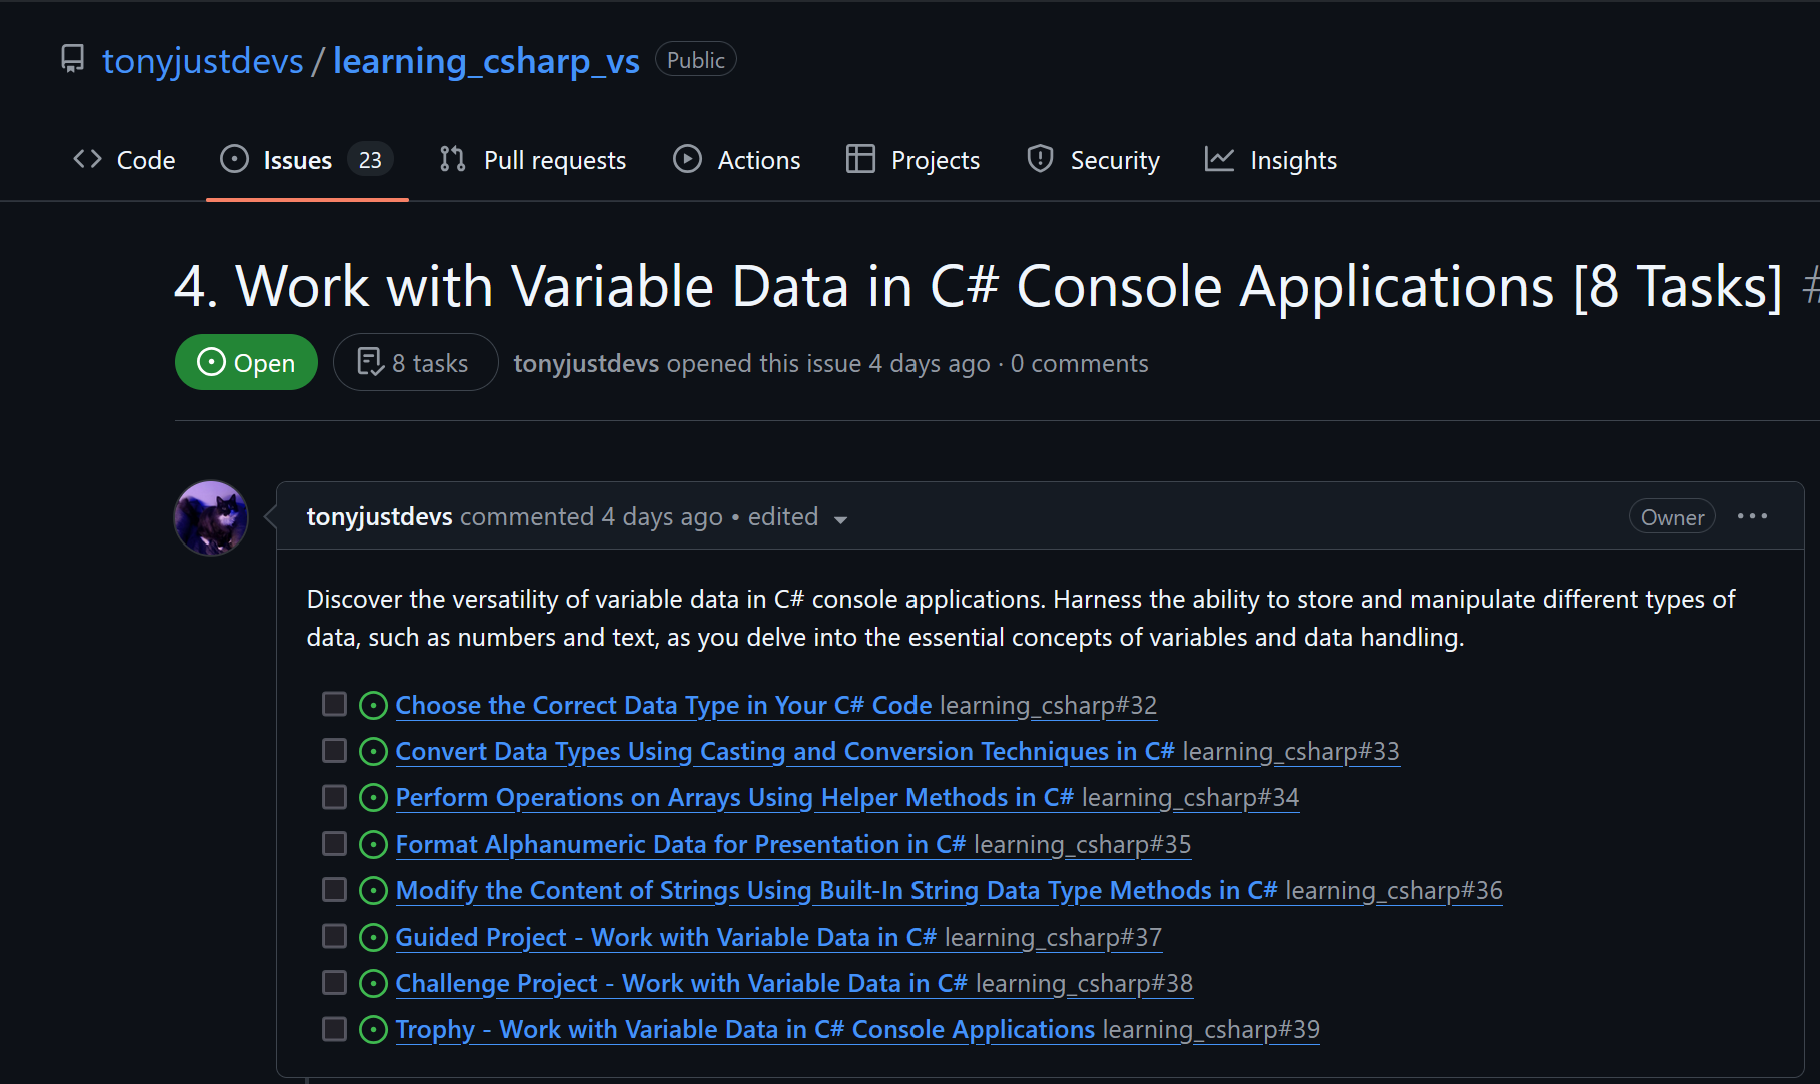Check the Challenge Project task checkbox

[x=334, y=982]
